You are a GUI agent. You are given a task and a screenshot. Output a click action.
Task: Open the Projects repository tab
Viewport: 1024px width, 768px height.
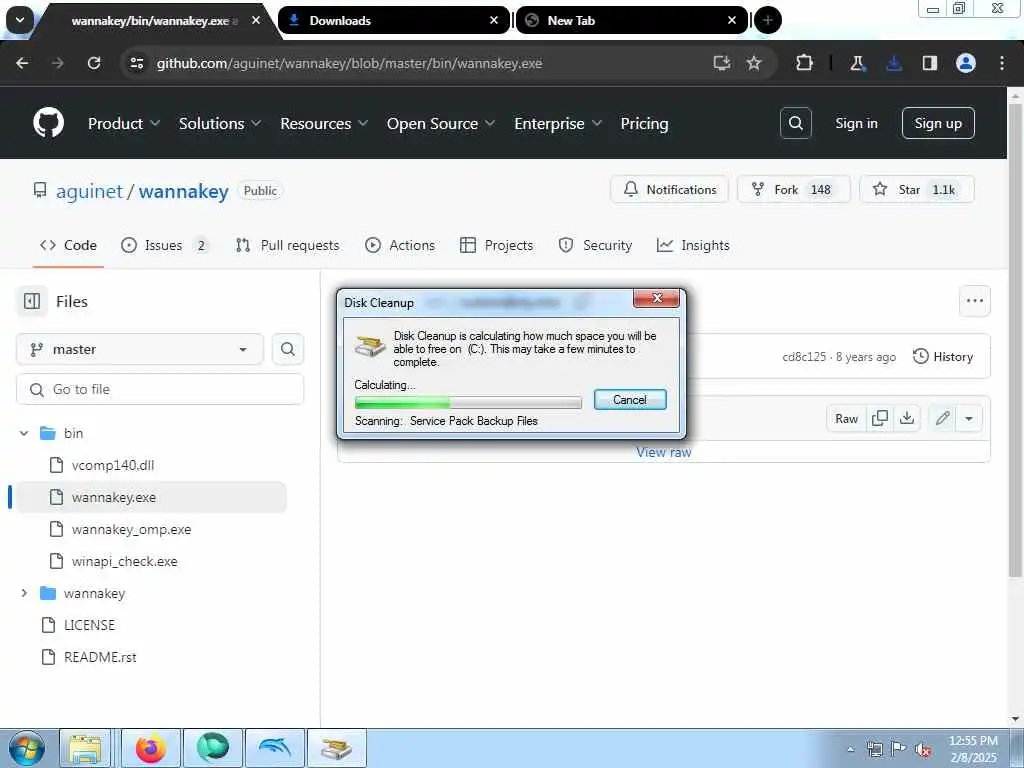tap(496, 245)
